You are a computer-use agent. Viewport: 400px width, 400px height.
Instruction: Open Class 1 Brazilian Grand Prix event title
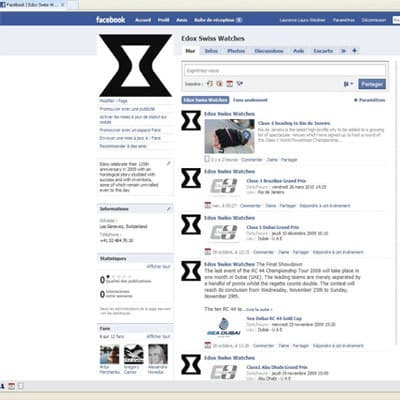276,181
